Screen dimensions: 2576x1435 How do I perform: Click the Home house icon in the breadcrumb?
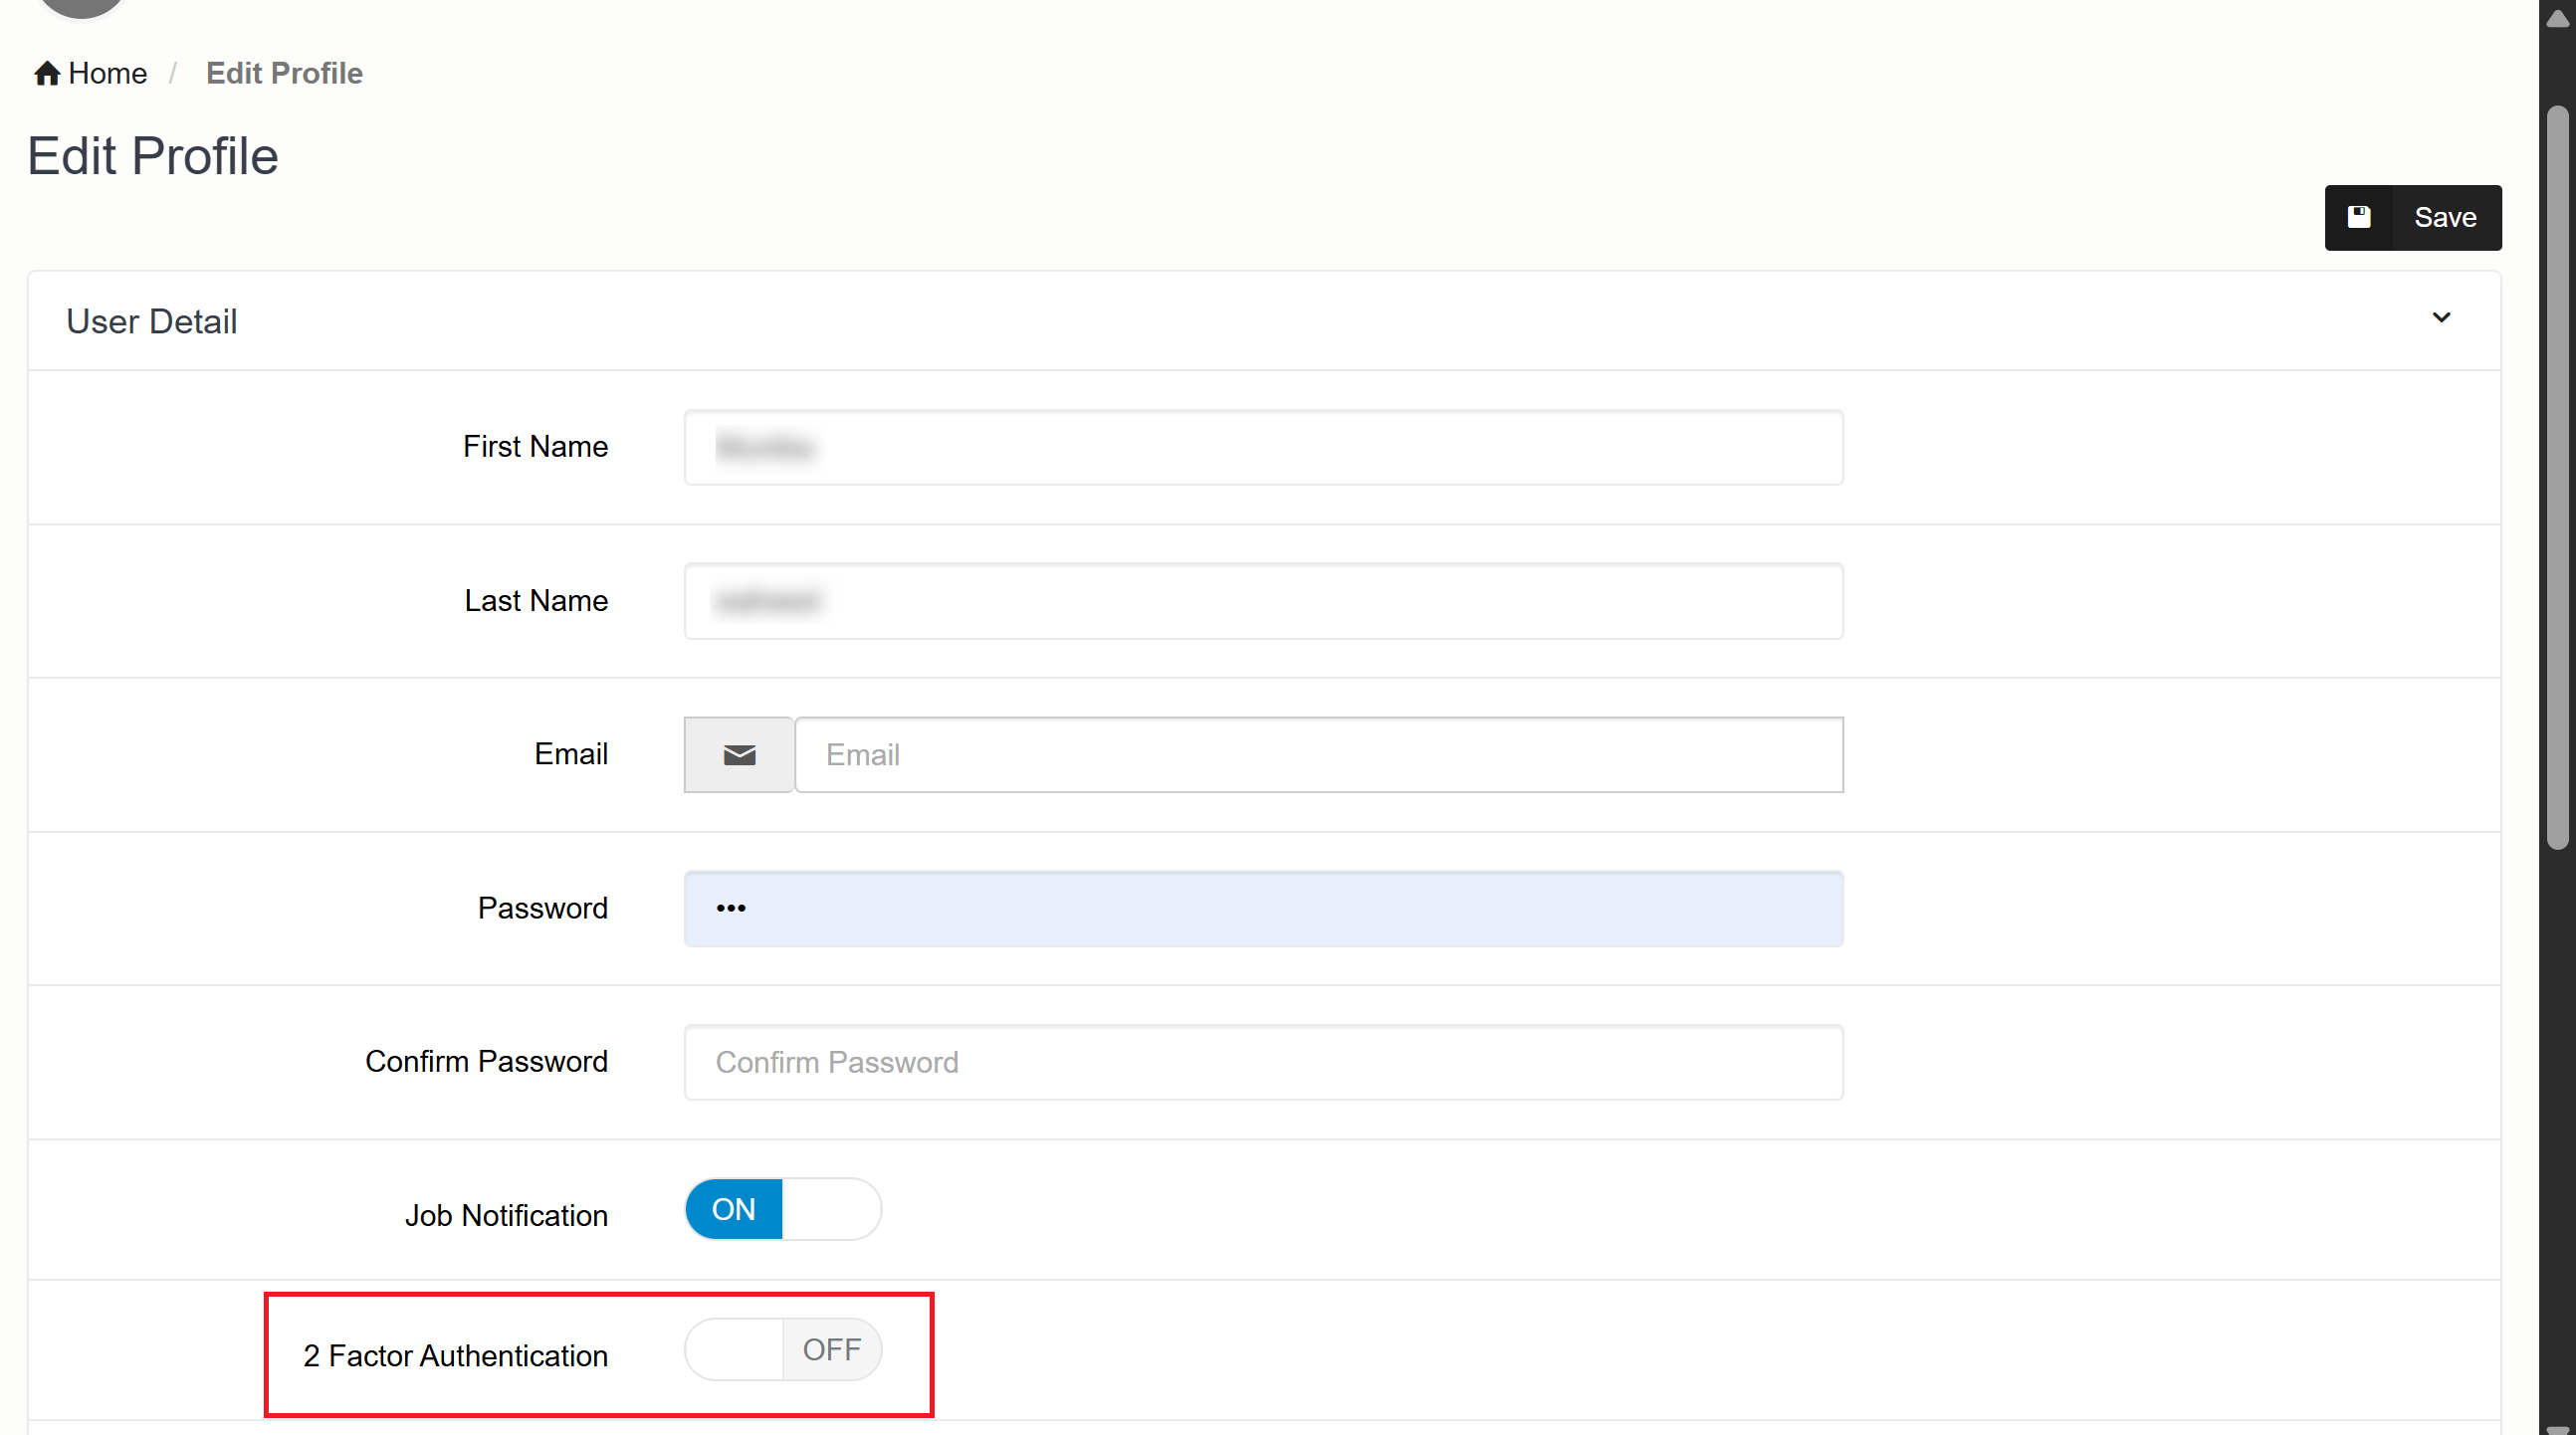click(x=46, y=73)
